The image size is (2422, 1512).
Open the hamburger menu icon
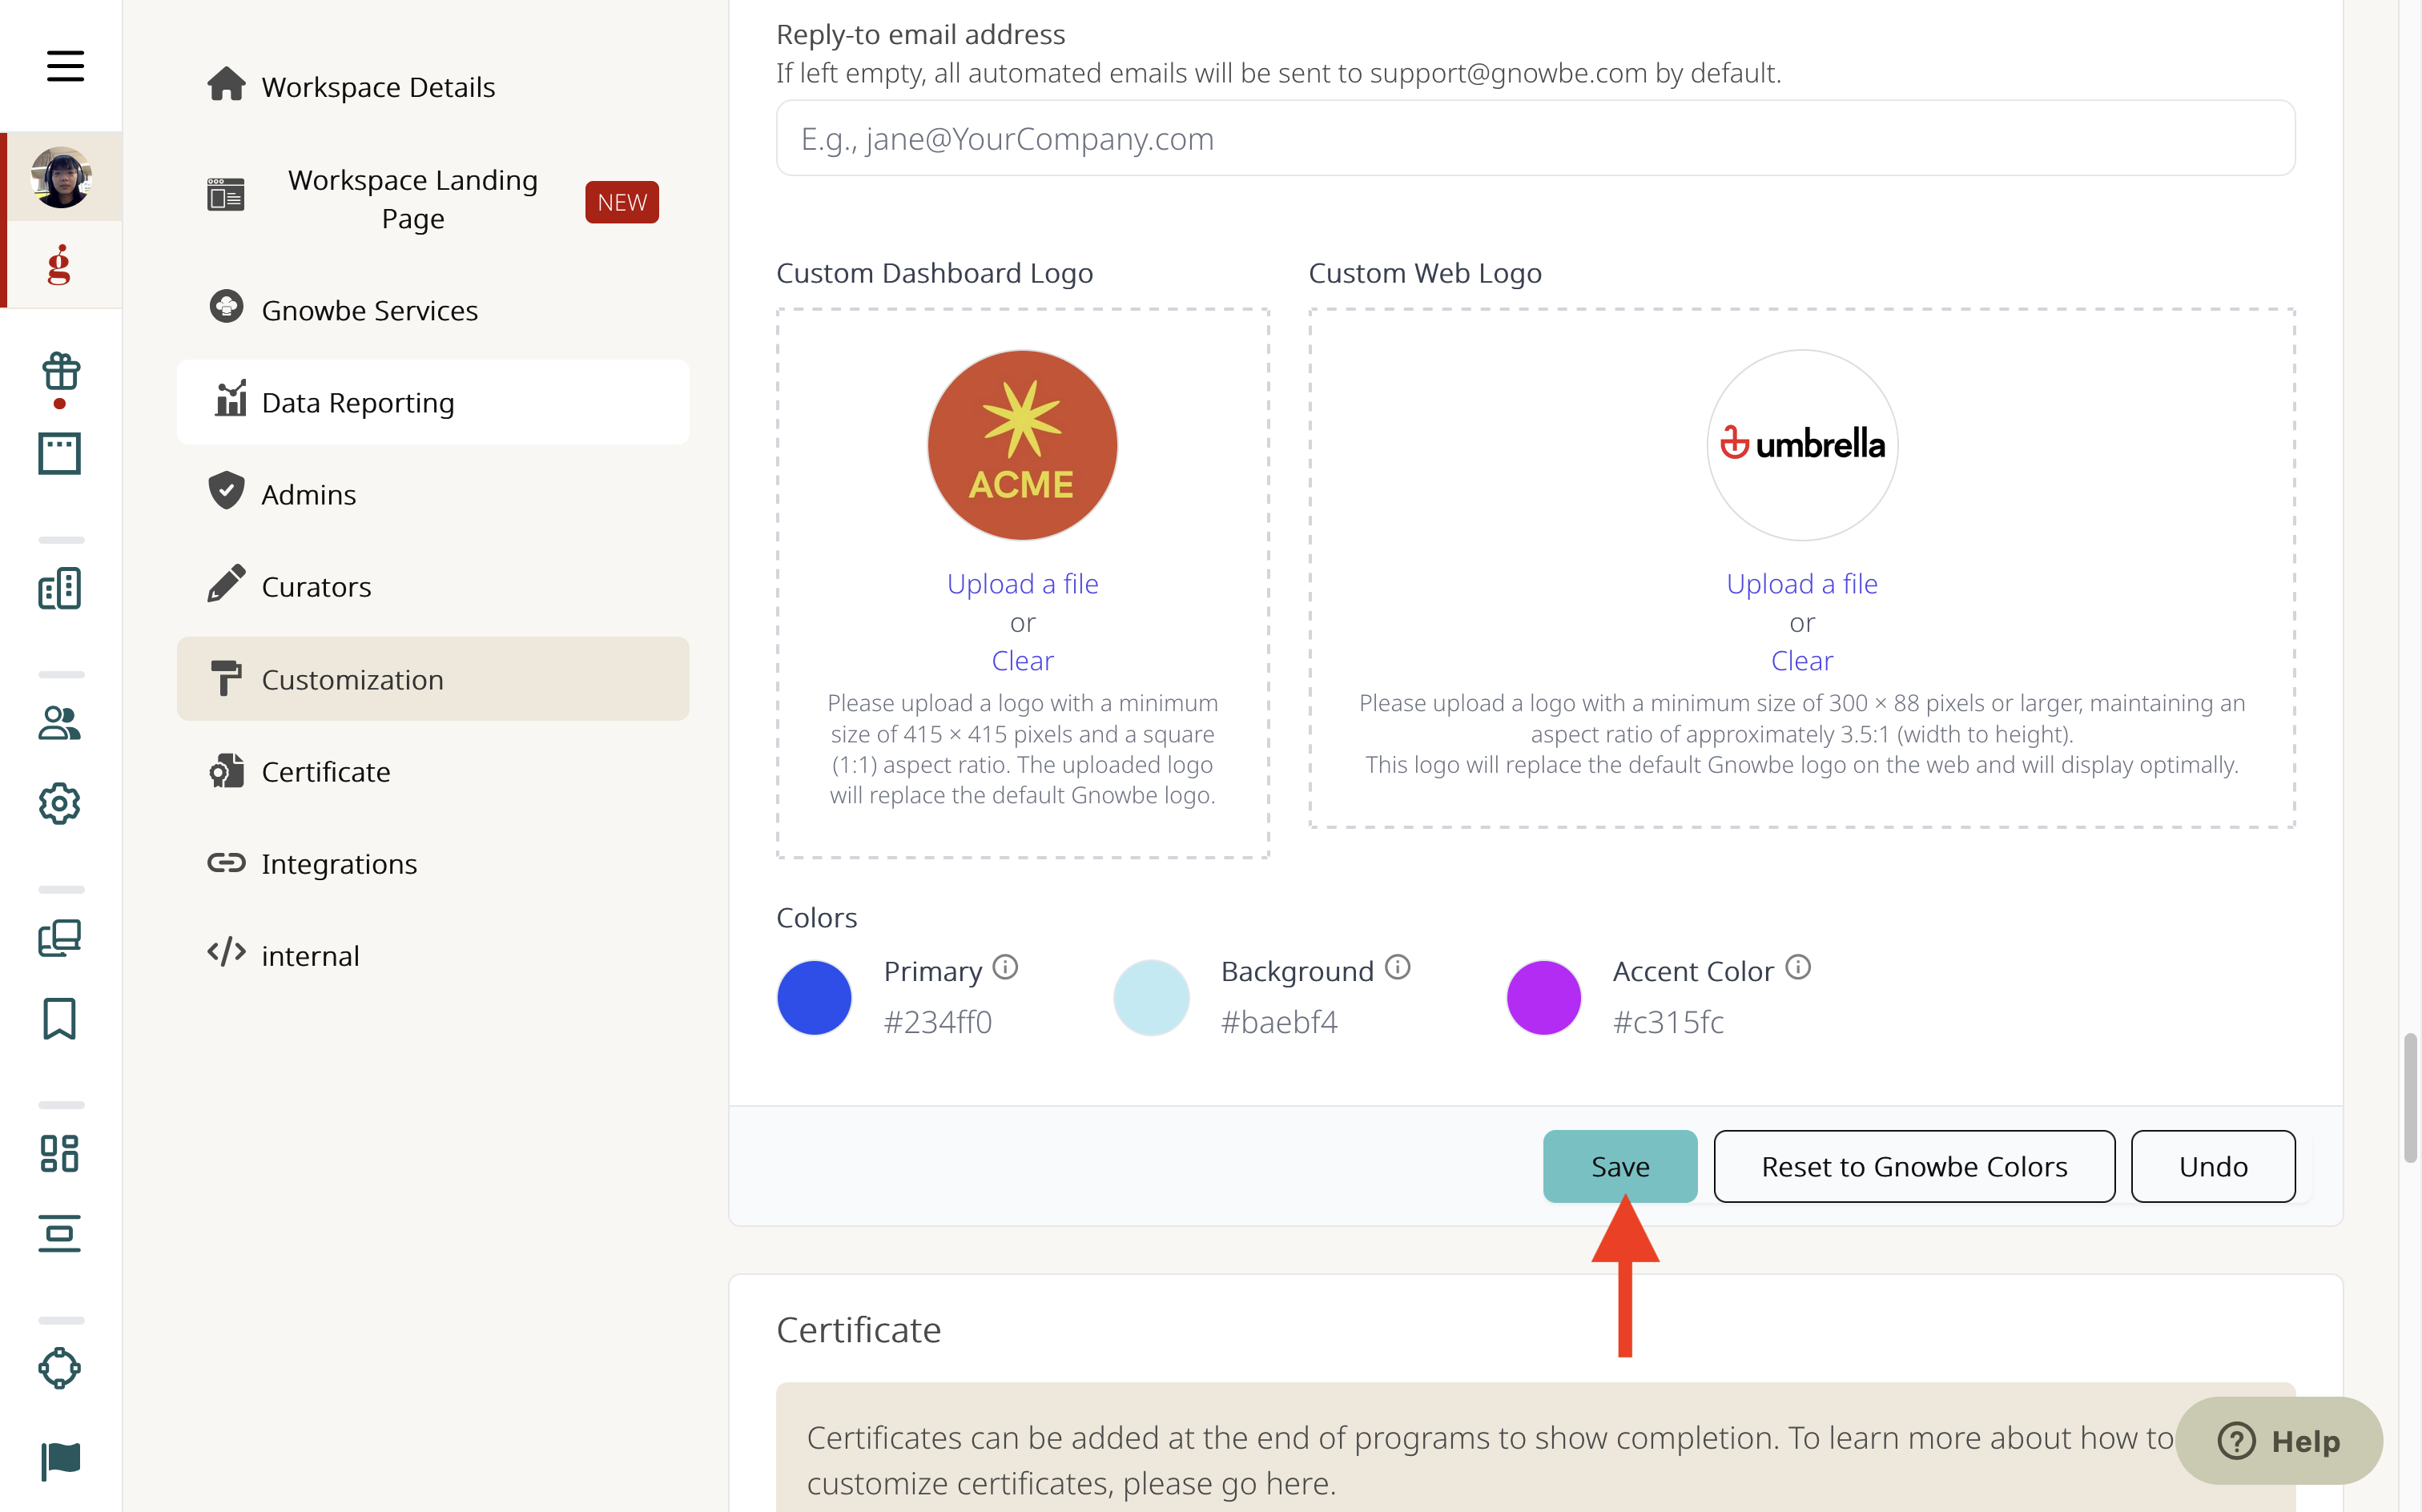[65, 66]
